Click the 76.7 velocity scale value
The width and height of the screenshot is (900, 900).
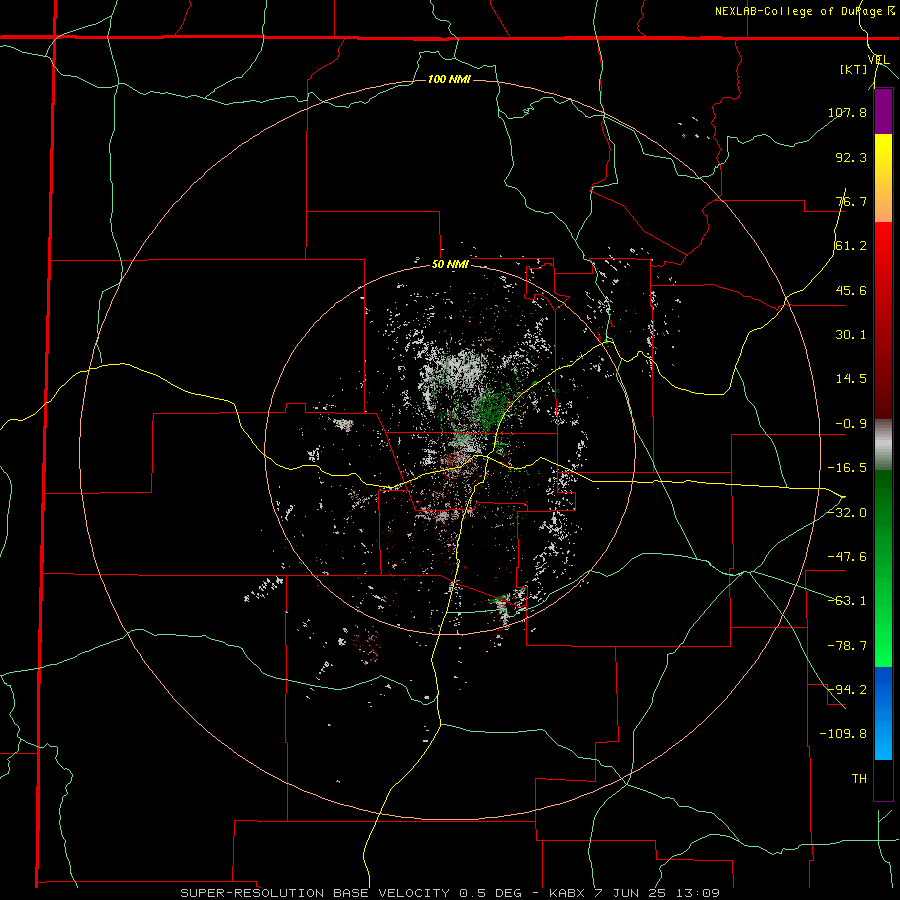coord(851,201)
